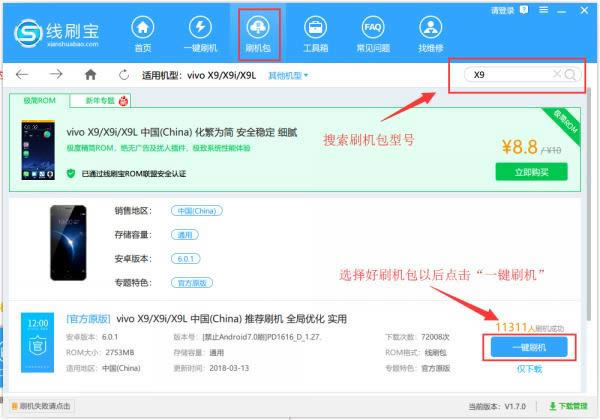Click the 立即购买 buy button
Viewport: 600px width, 420px height.
pyautogui.click(x=532, y=172)
